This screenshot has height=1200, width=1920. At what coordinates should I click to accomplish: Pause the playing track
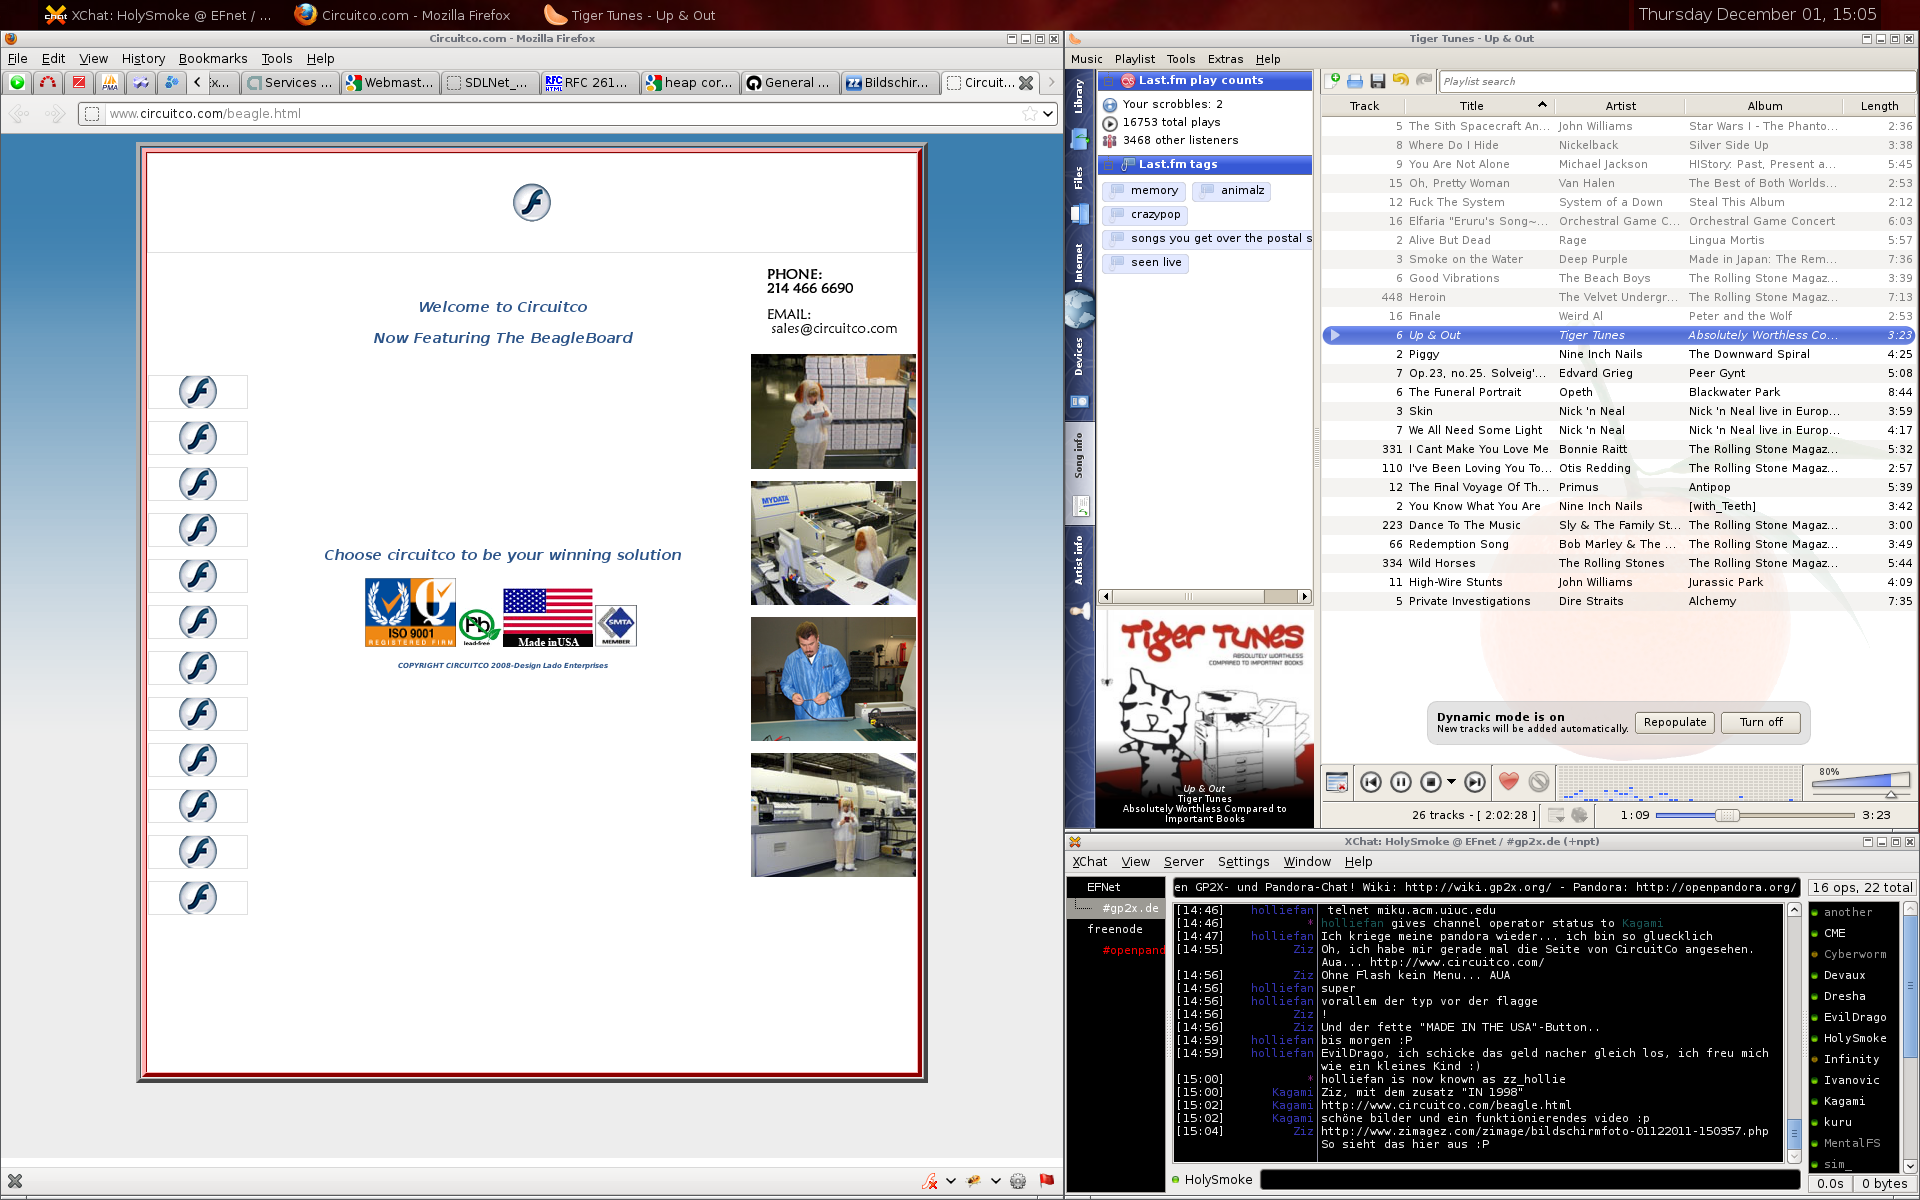coord(1401,782)
